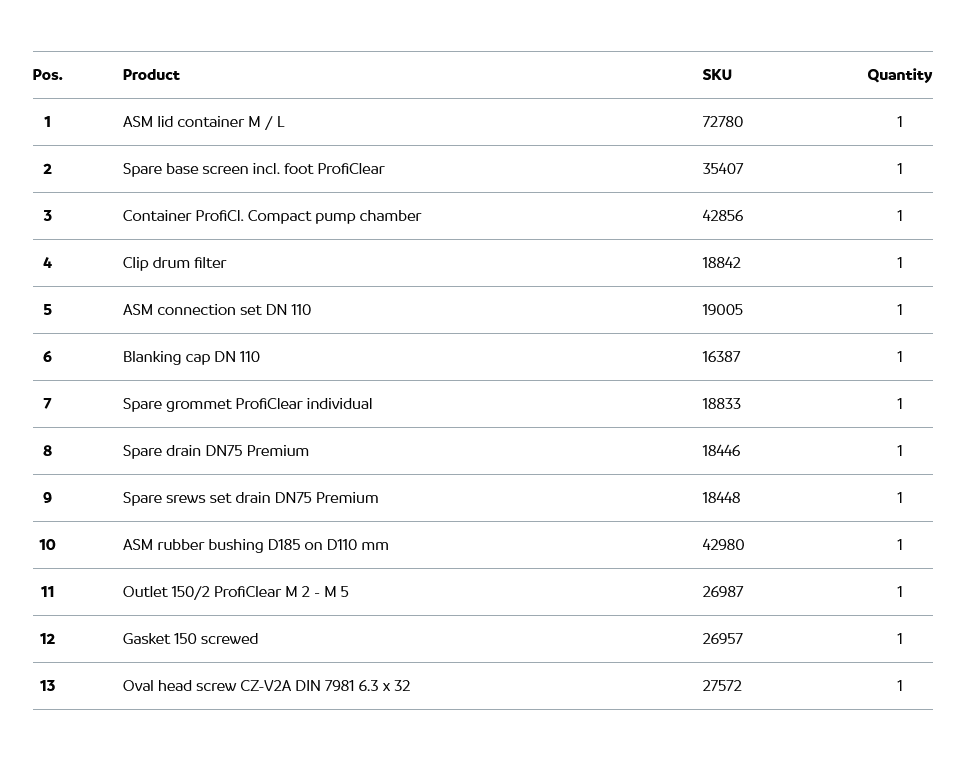Select Blanking cap DN 110 row
This screenshot has height=768, width=957.
coord(191,357)
